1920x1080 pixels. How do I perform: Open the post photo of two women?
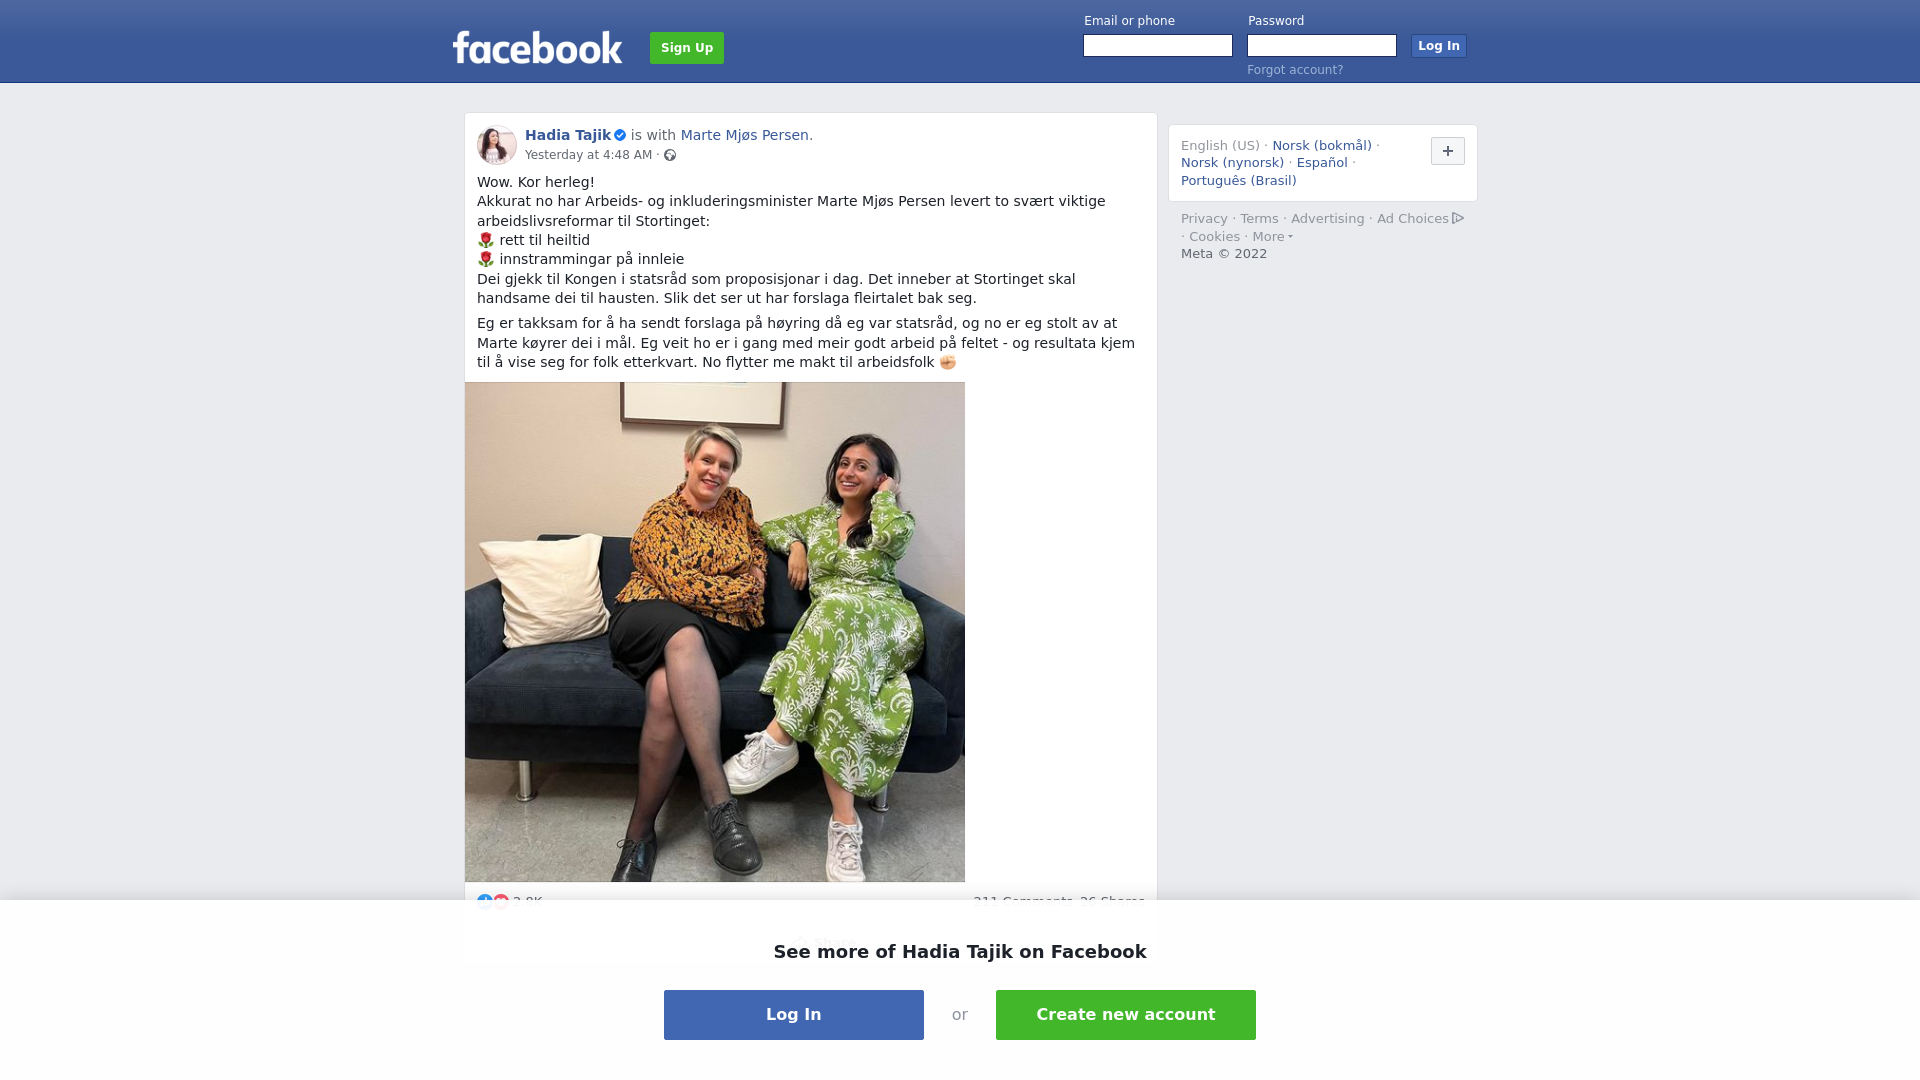(x=715, y=632)
